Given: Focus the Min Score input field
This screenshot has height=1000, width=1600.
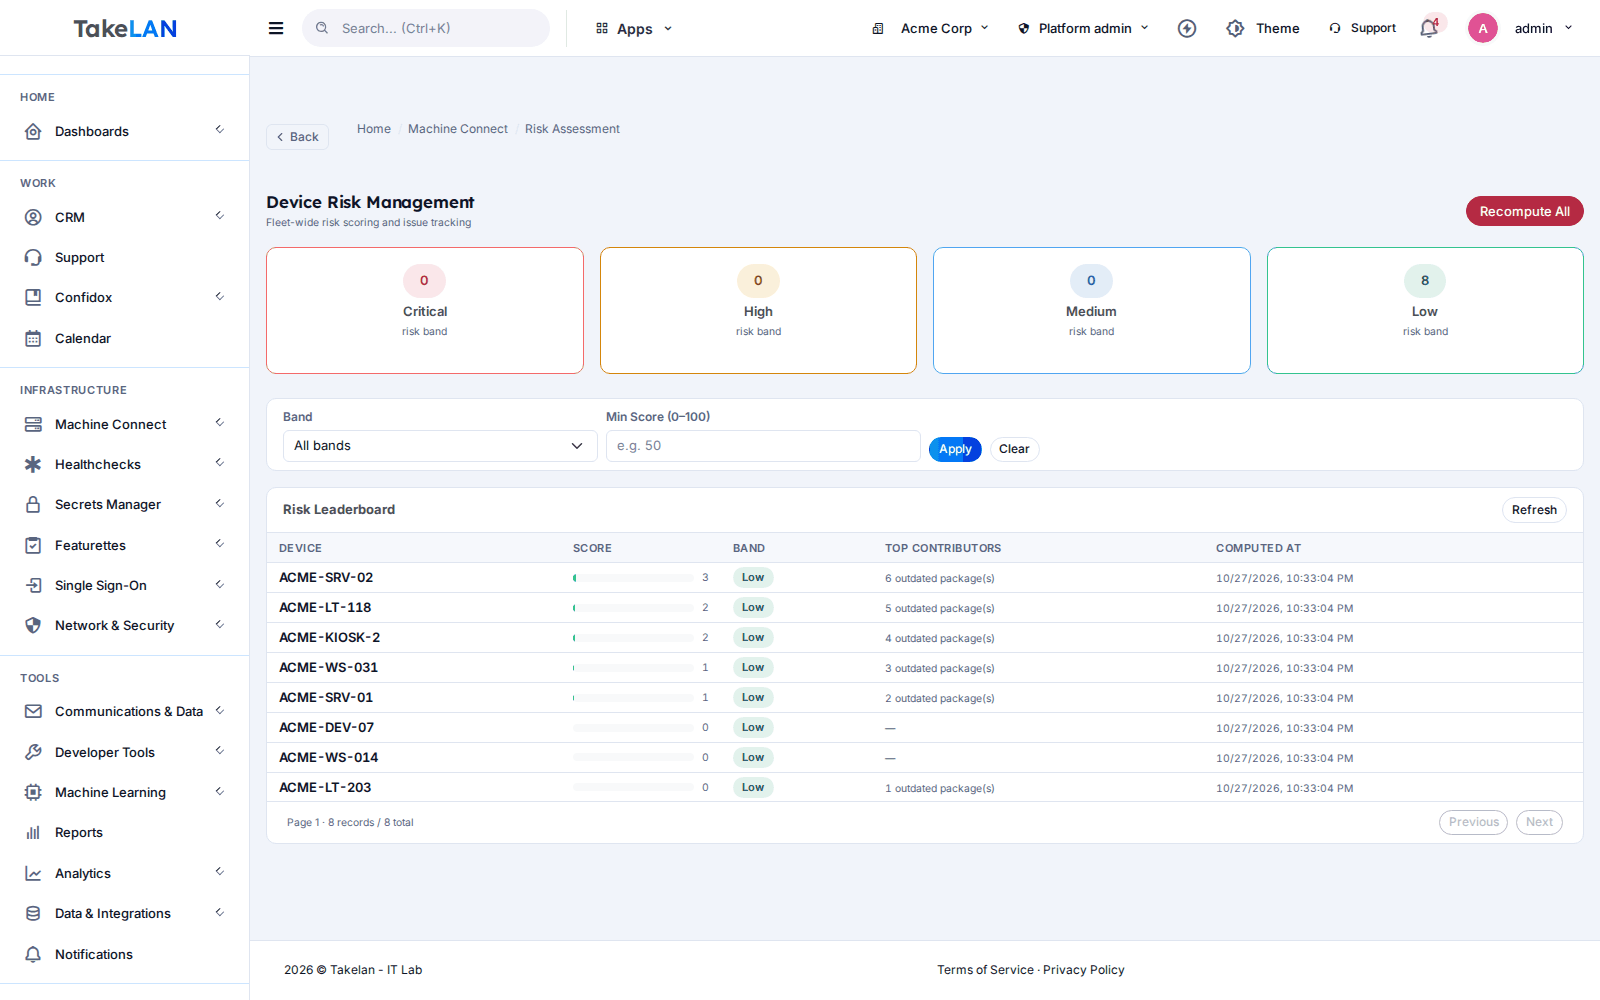Looking at the screenshot, I should tap(763, 446).
